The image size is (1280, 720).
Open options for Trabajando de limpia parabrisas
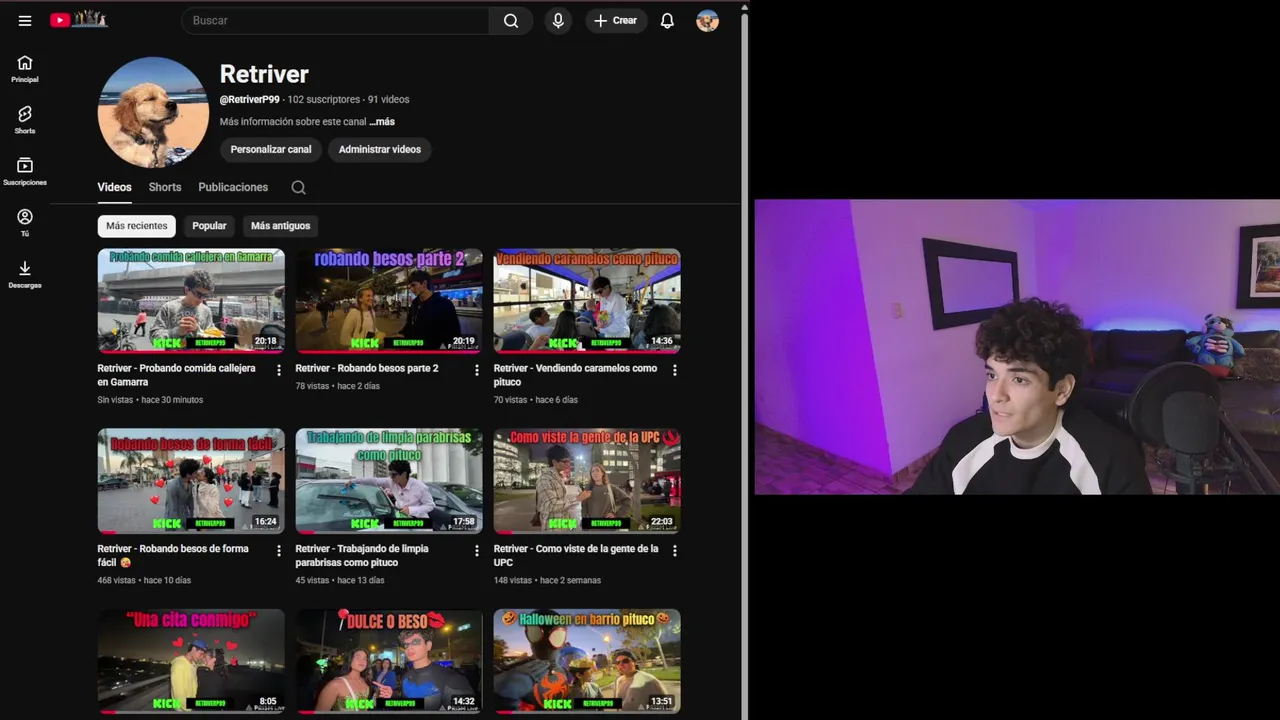pos(477,550)
